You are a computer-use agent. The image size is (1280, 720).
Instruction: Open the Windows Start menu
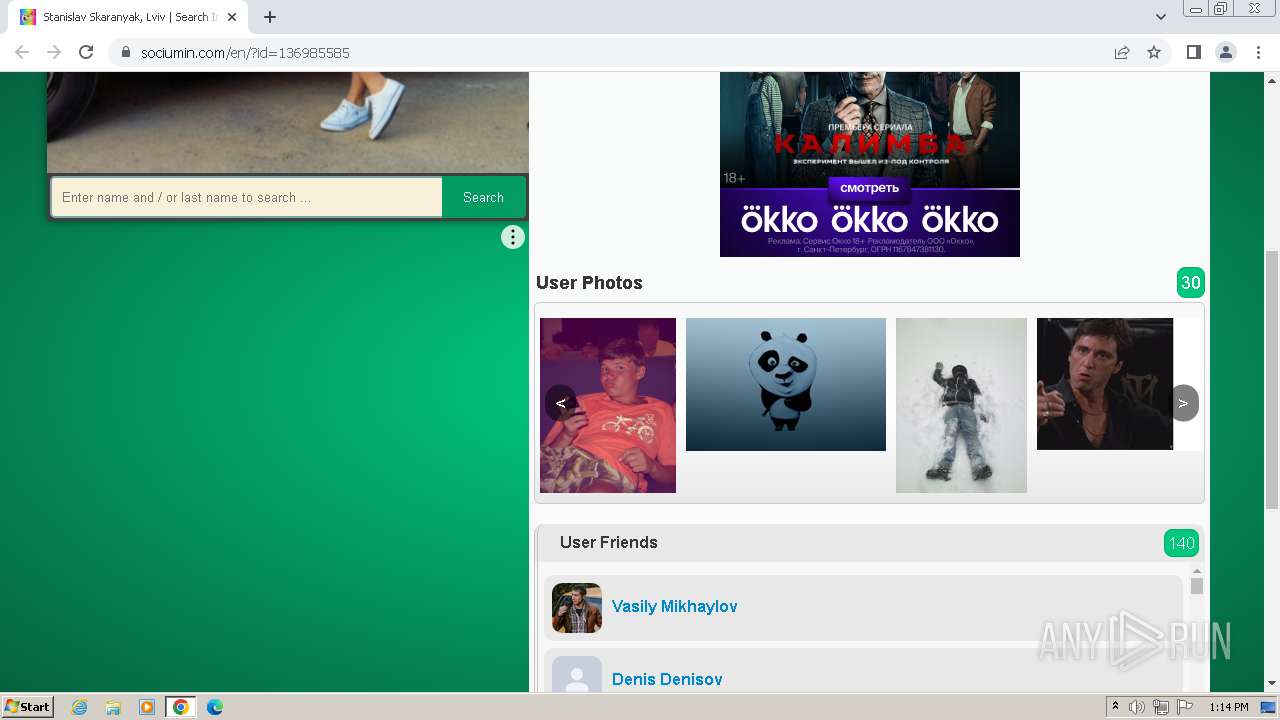tap(28, 706)
